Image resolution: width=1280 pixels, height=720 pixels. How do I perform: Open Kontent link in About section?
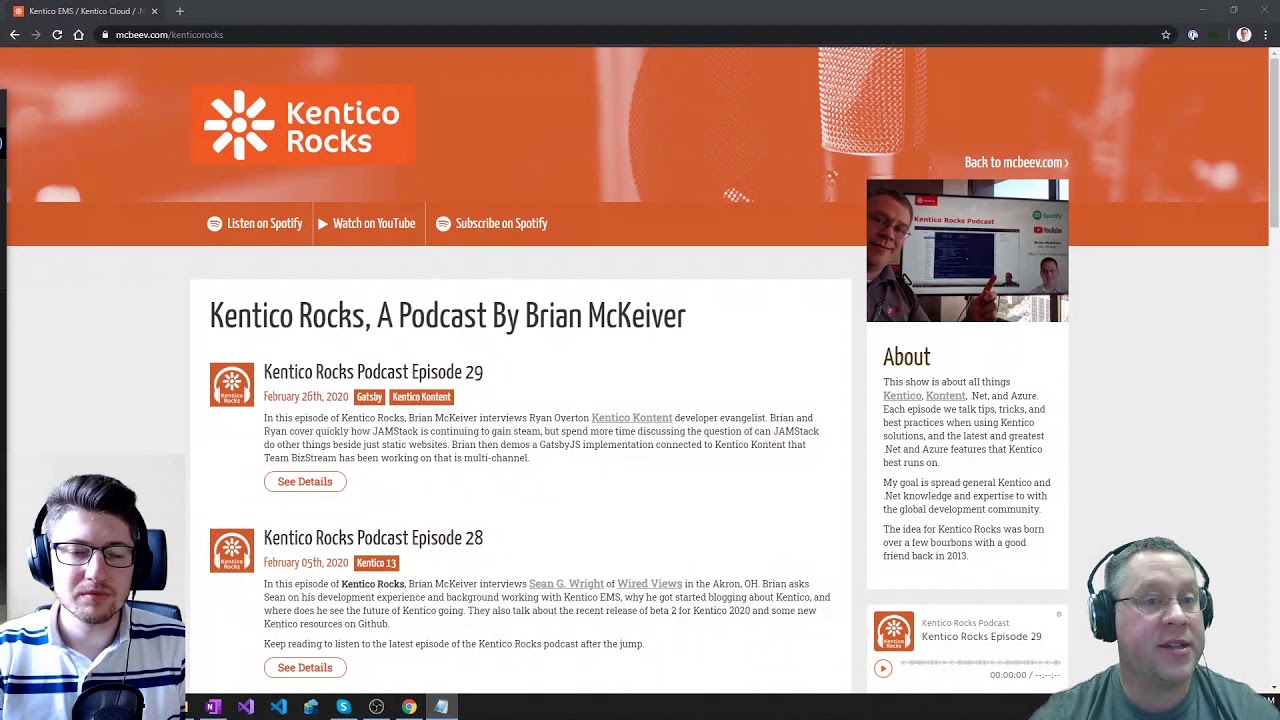click(945, 396)
